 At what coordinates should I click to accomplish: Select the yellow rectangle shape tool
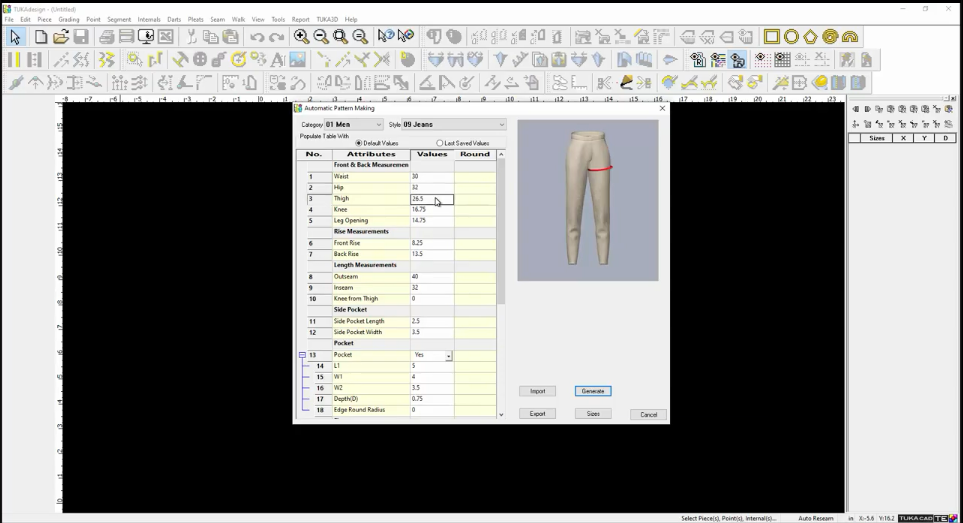click(772, 37)
